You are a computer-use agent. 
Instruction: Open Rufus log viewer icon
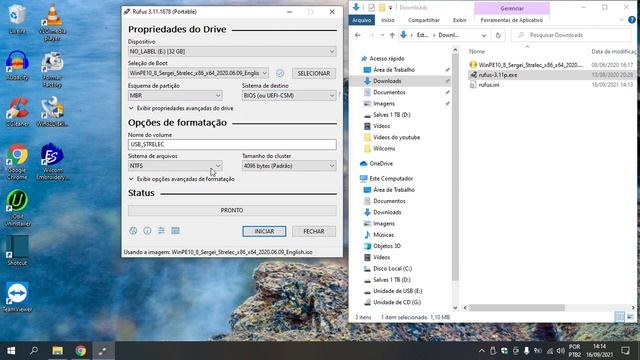[x=176, y=231]
